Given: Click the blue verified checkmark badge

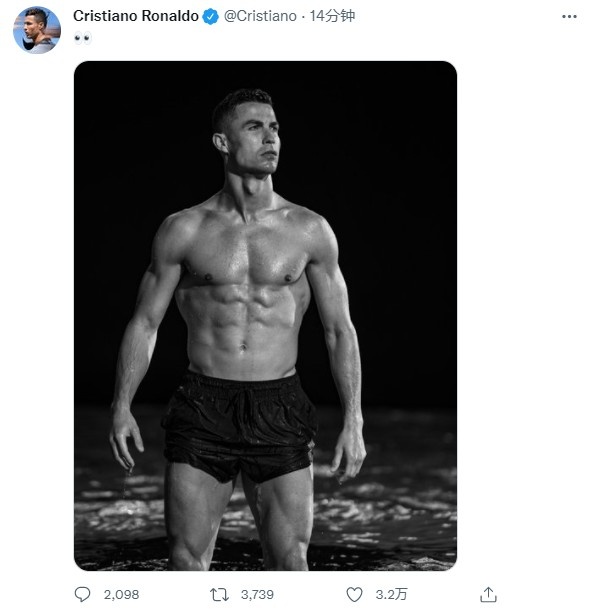Looking at the screenshot, I should coord(210,16).
